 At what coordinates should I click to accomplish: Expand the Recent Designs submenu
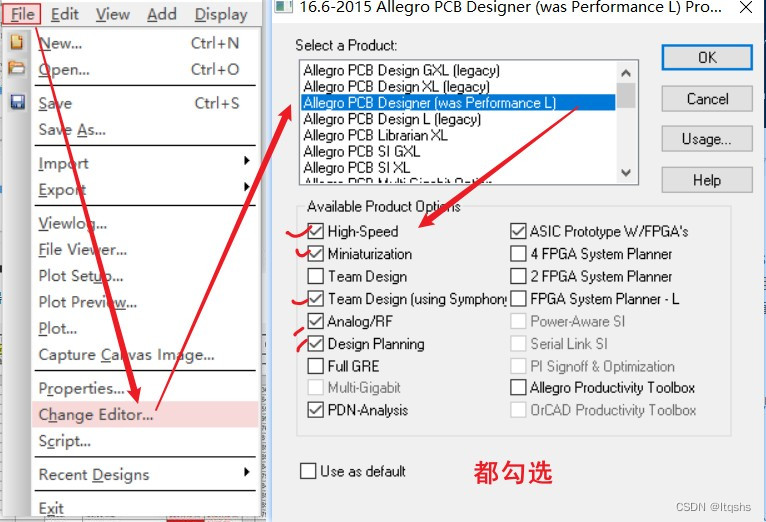[x=246, y=473]
